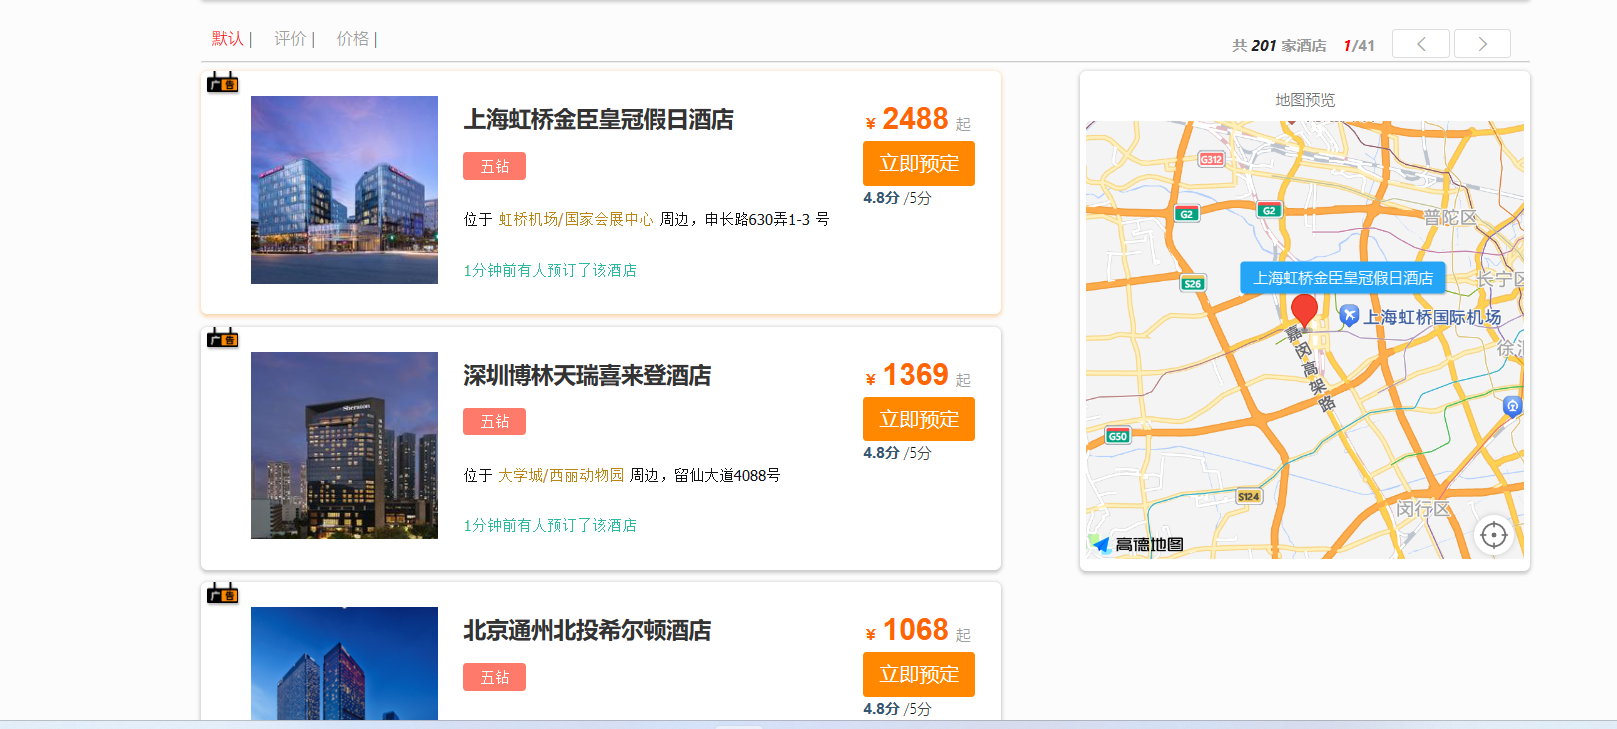The width and height of the screenshot is (1617, 729).
Task: Click 4.8分 rating under price 2488
Action: [x=881, y=198]
